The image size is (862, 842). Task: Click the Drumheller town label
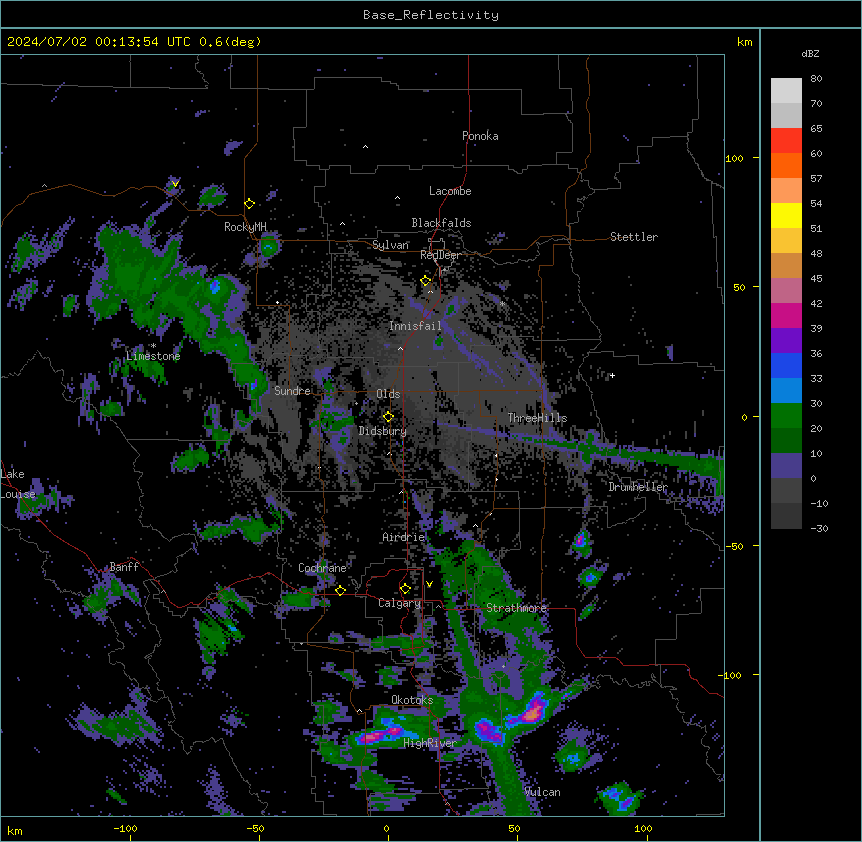tap(638, 487)
